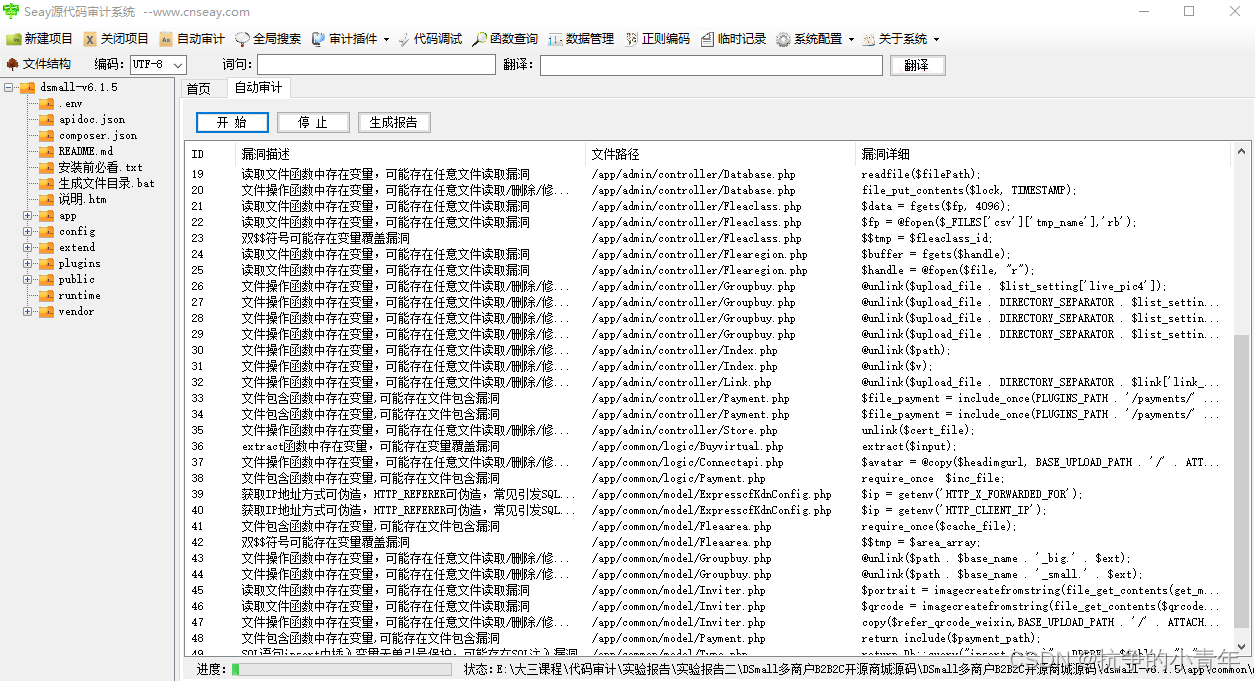Click the scroll up arrow of results list
This screenshot has height=681, width=1255.
(1242, 151)
